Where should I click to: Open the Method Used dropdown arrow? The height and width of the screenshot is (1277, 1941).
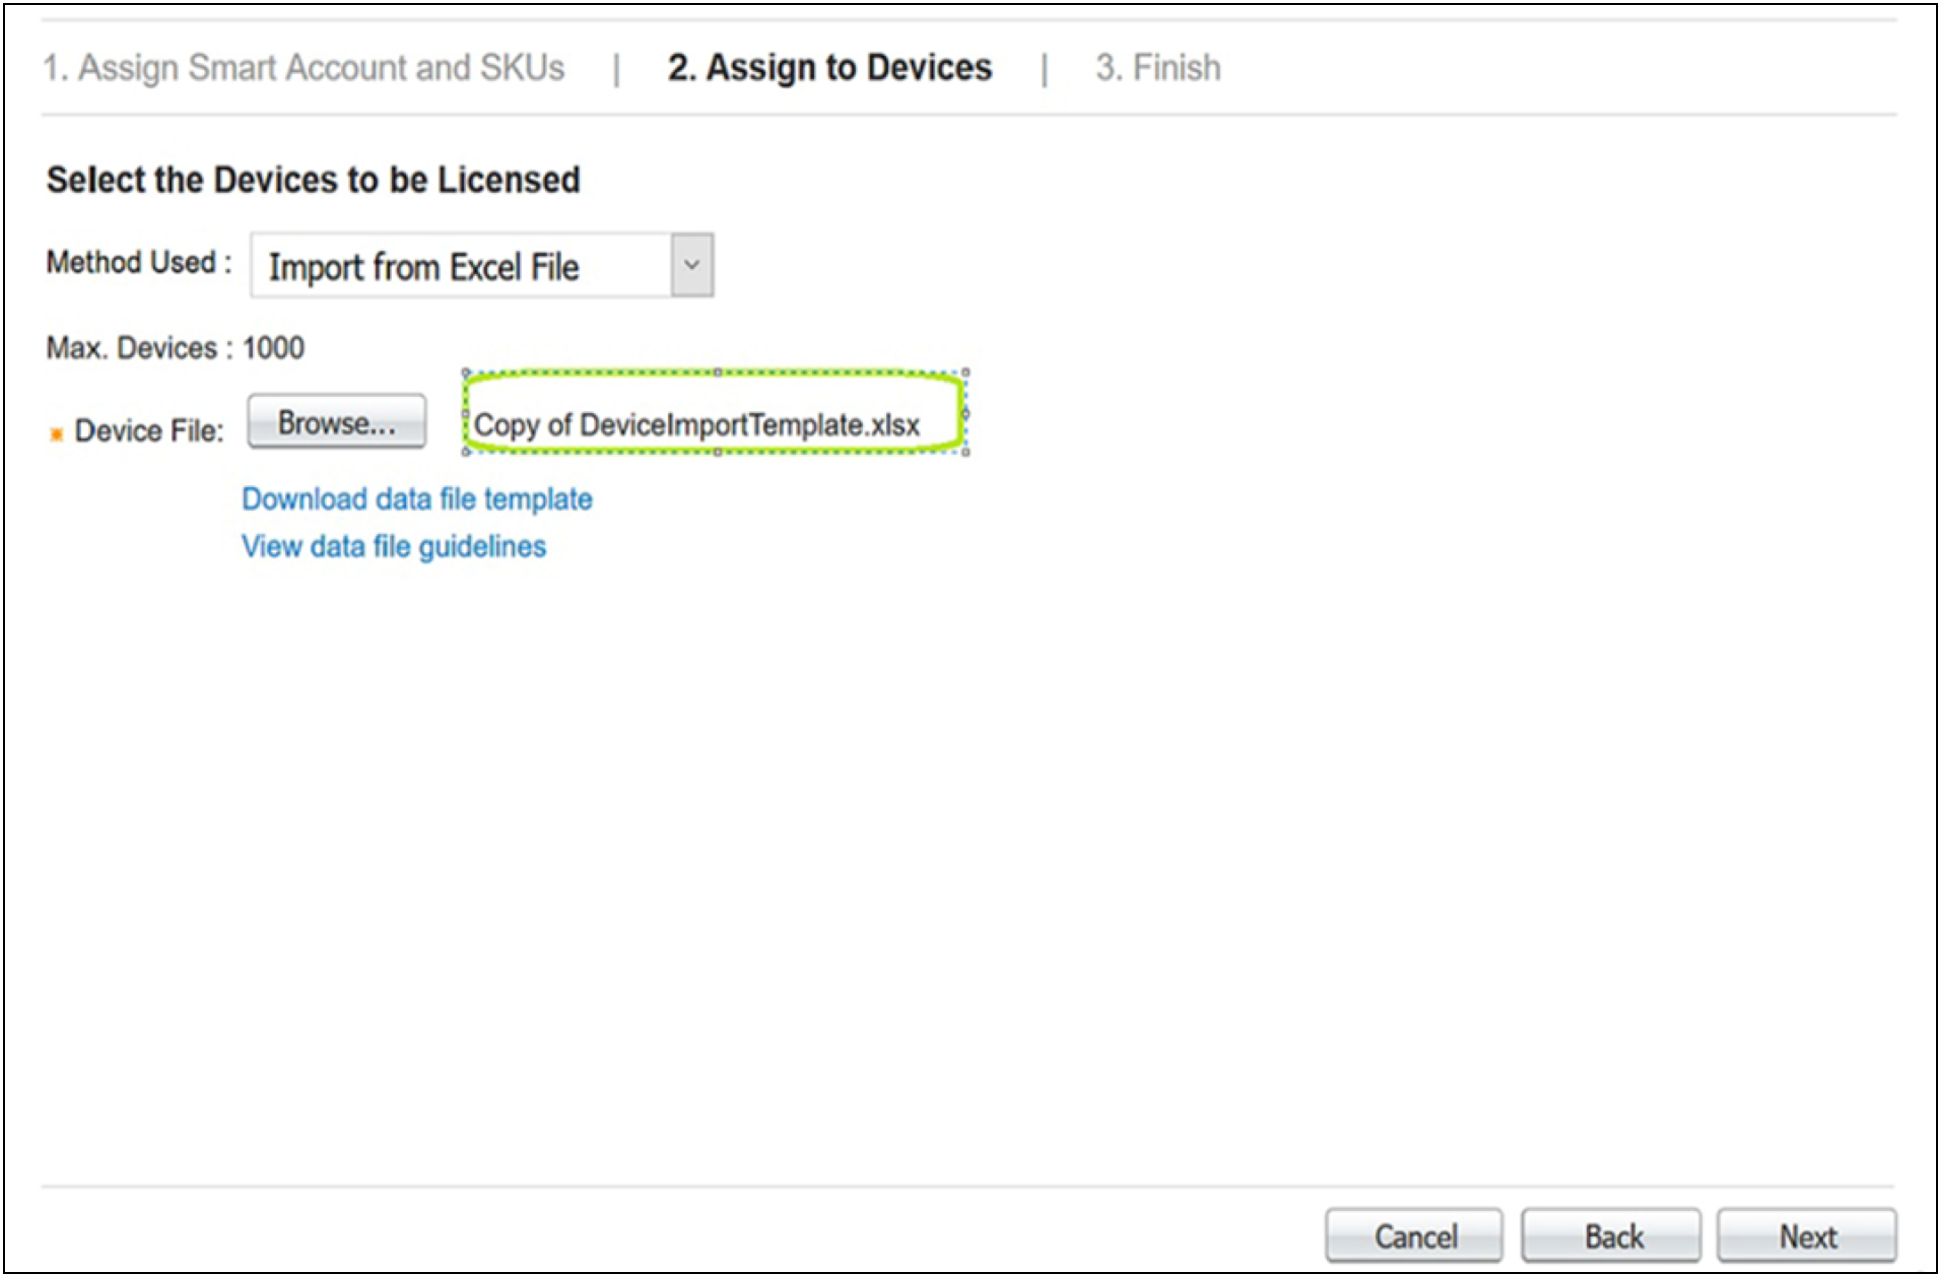click(692, 266)
